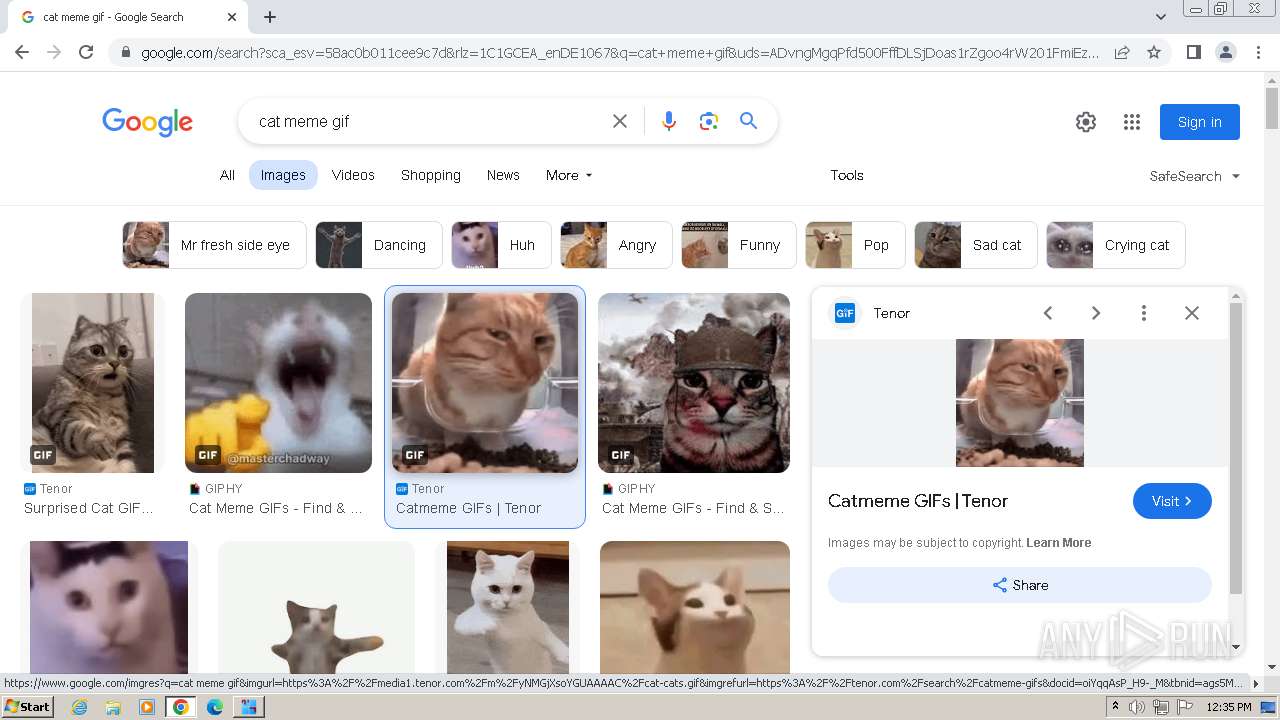Switch to the Shopping tab
This screenshot has height=720, width=1280.
point(431,175)
